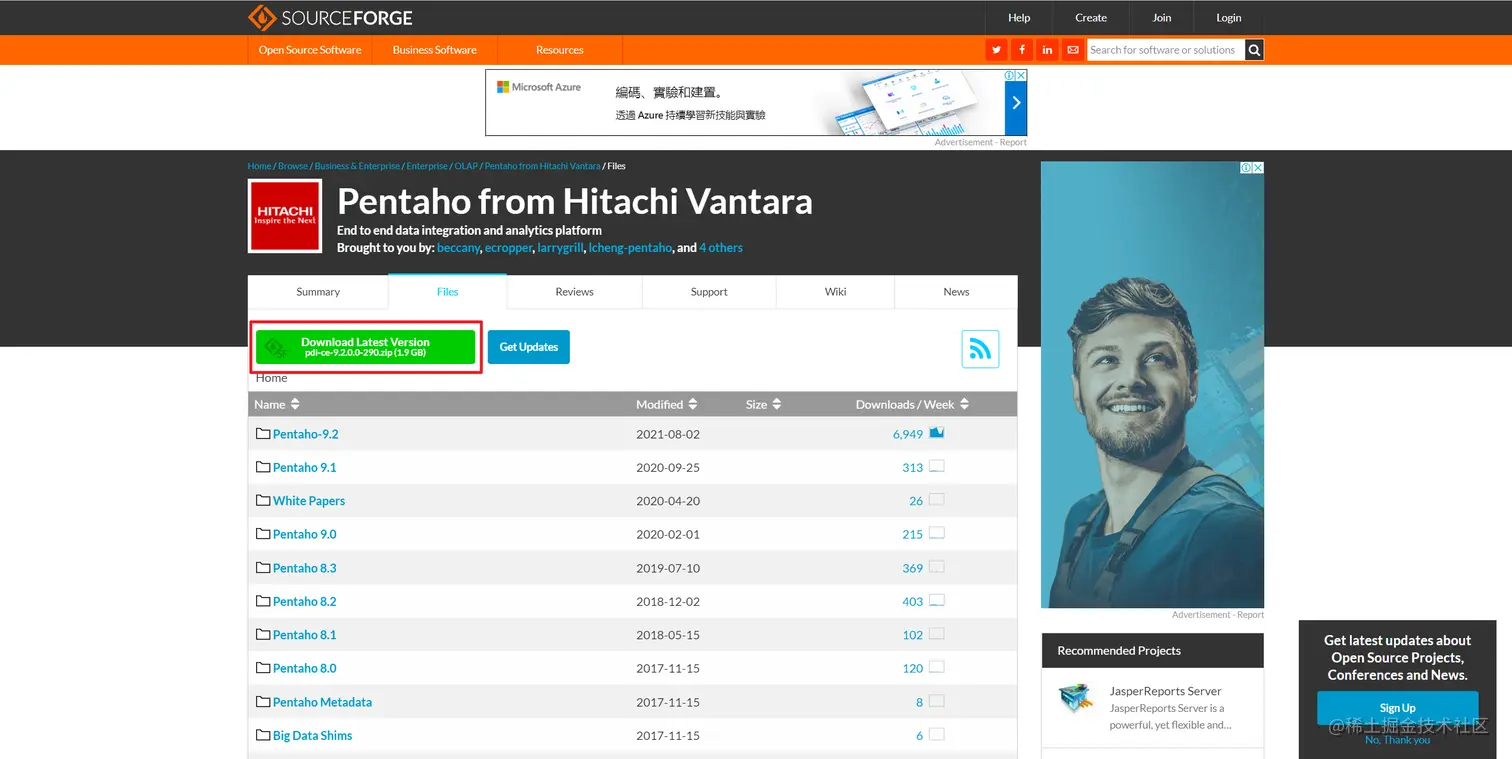Image resolution: width=1512 pixels, height=759 pixels.
Task: Click the 6,949 downloads count link
Action: click(x=908, y=434)
